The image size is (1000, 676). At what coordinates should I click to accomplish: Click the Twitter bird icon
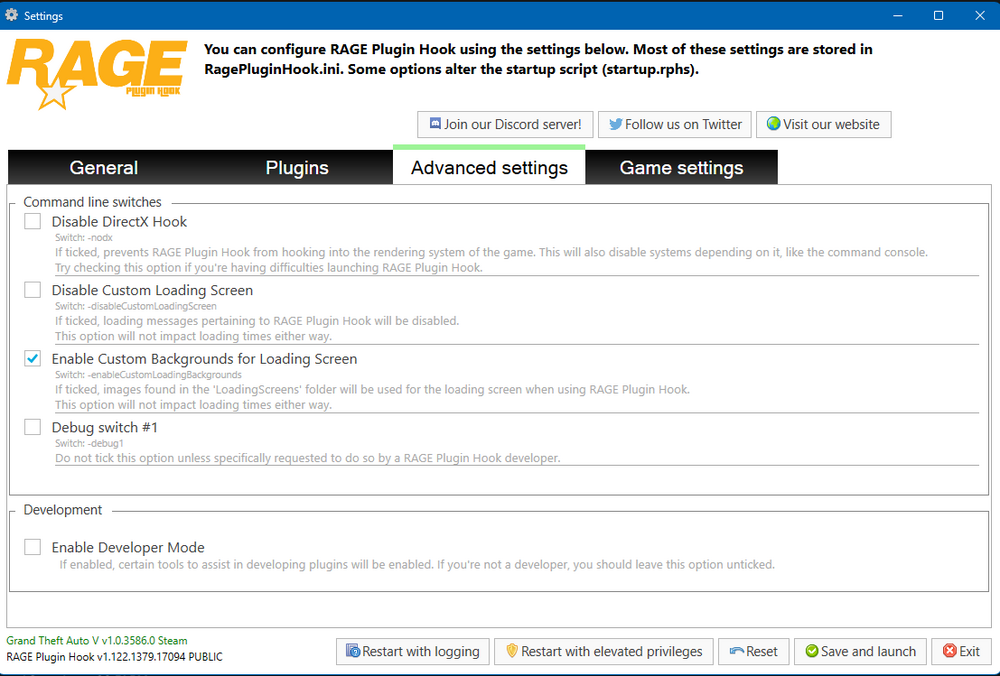click(x=615, y=124)
